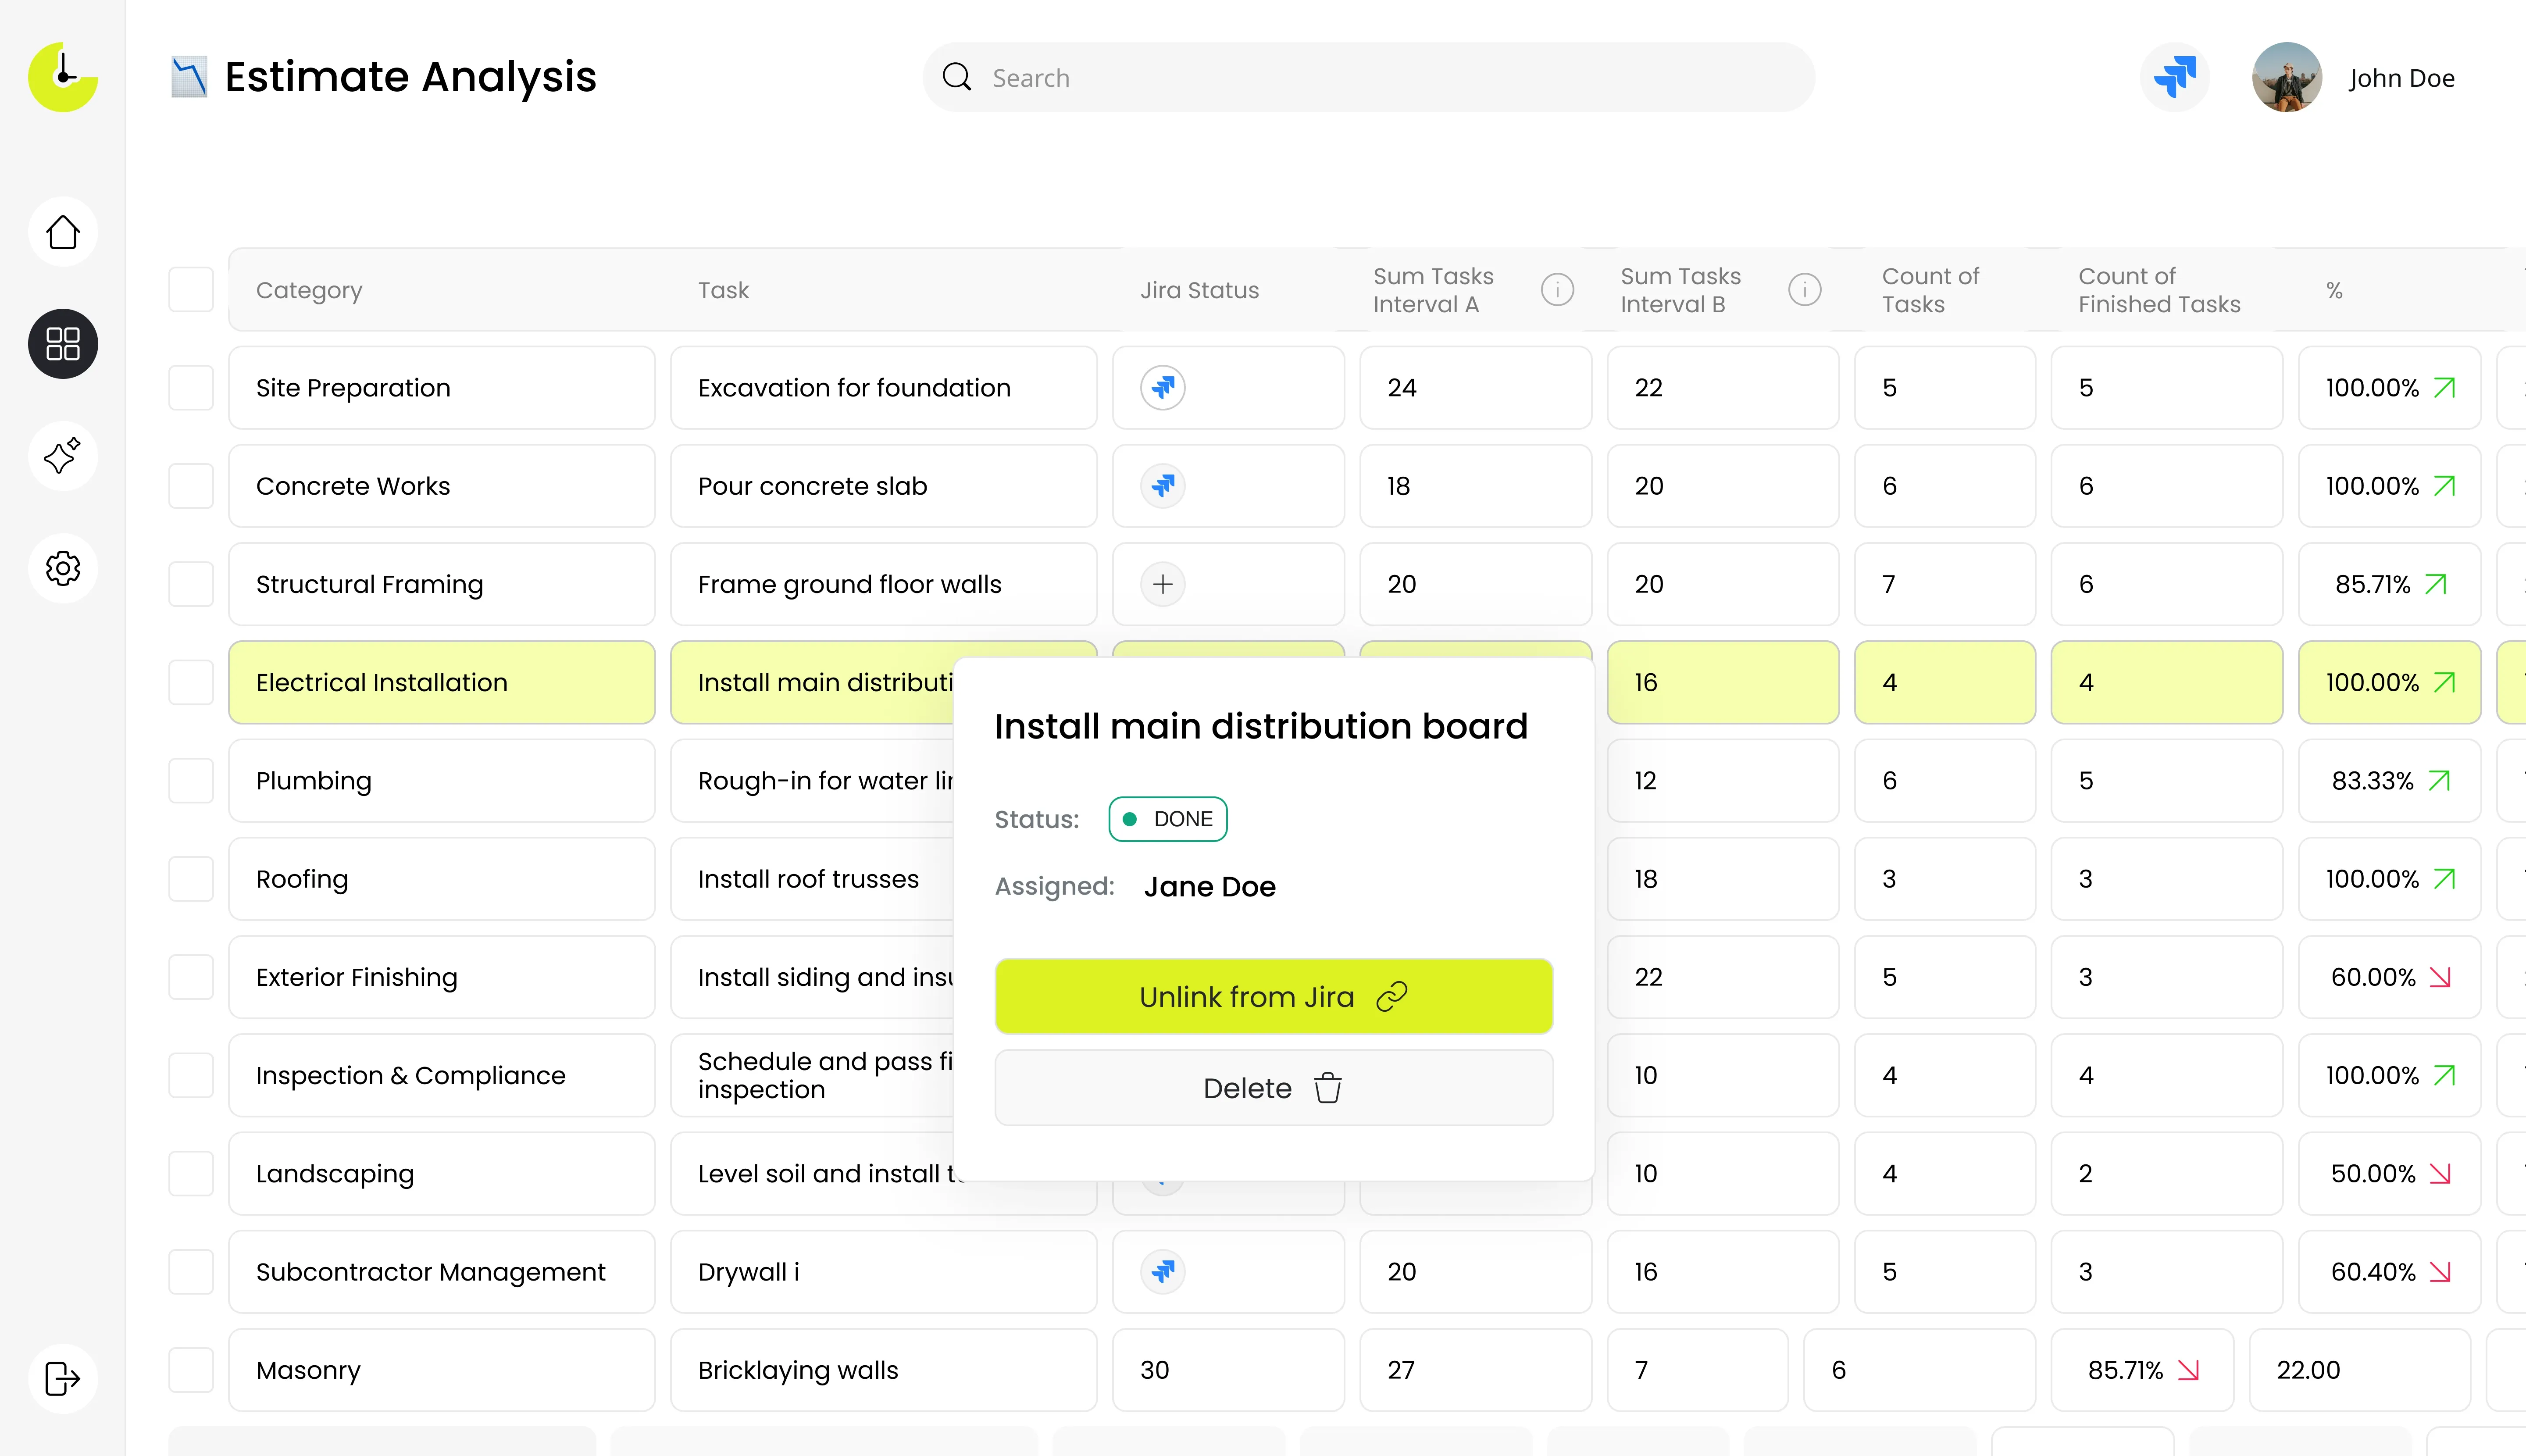2526x1456 pixels.
Task: Click the Delete button in popup
Action: point(1273,1088)
